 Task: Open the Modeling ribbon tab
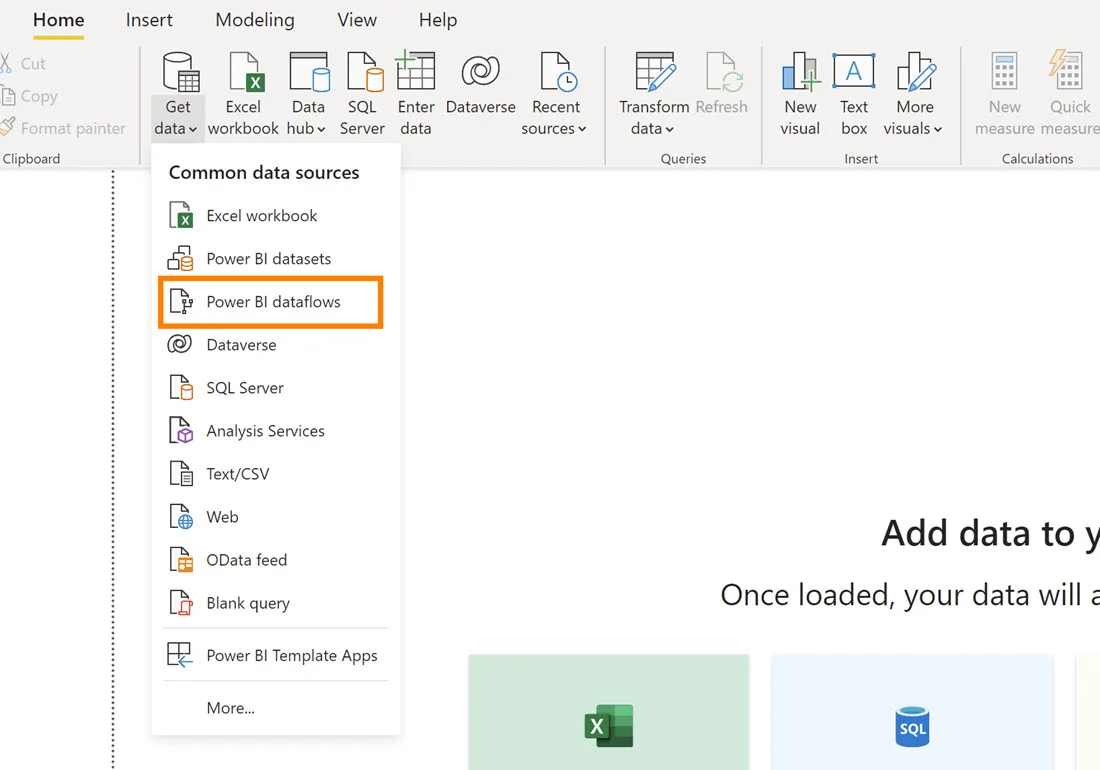coord(255,20)
